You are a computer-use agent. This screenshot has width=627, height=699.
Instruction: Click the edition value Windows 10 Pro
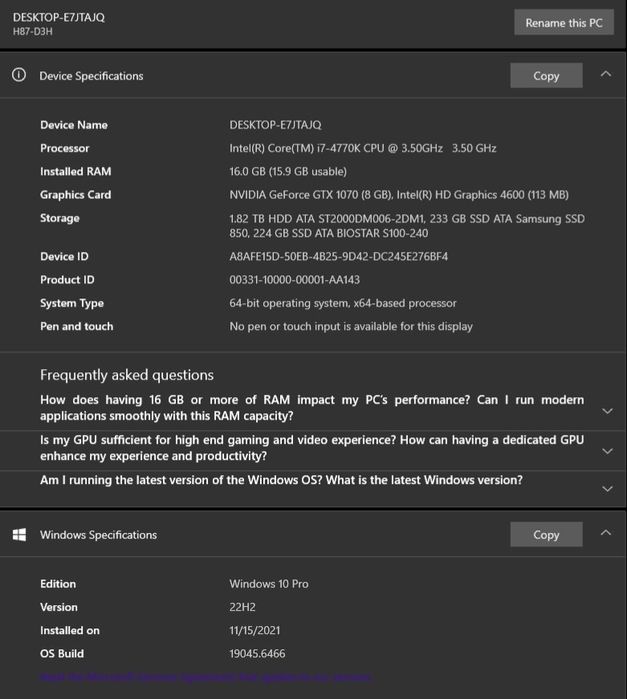(x=268, y=584)
